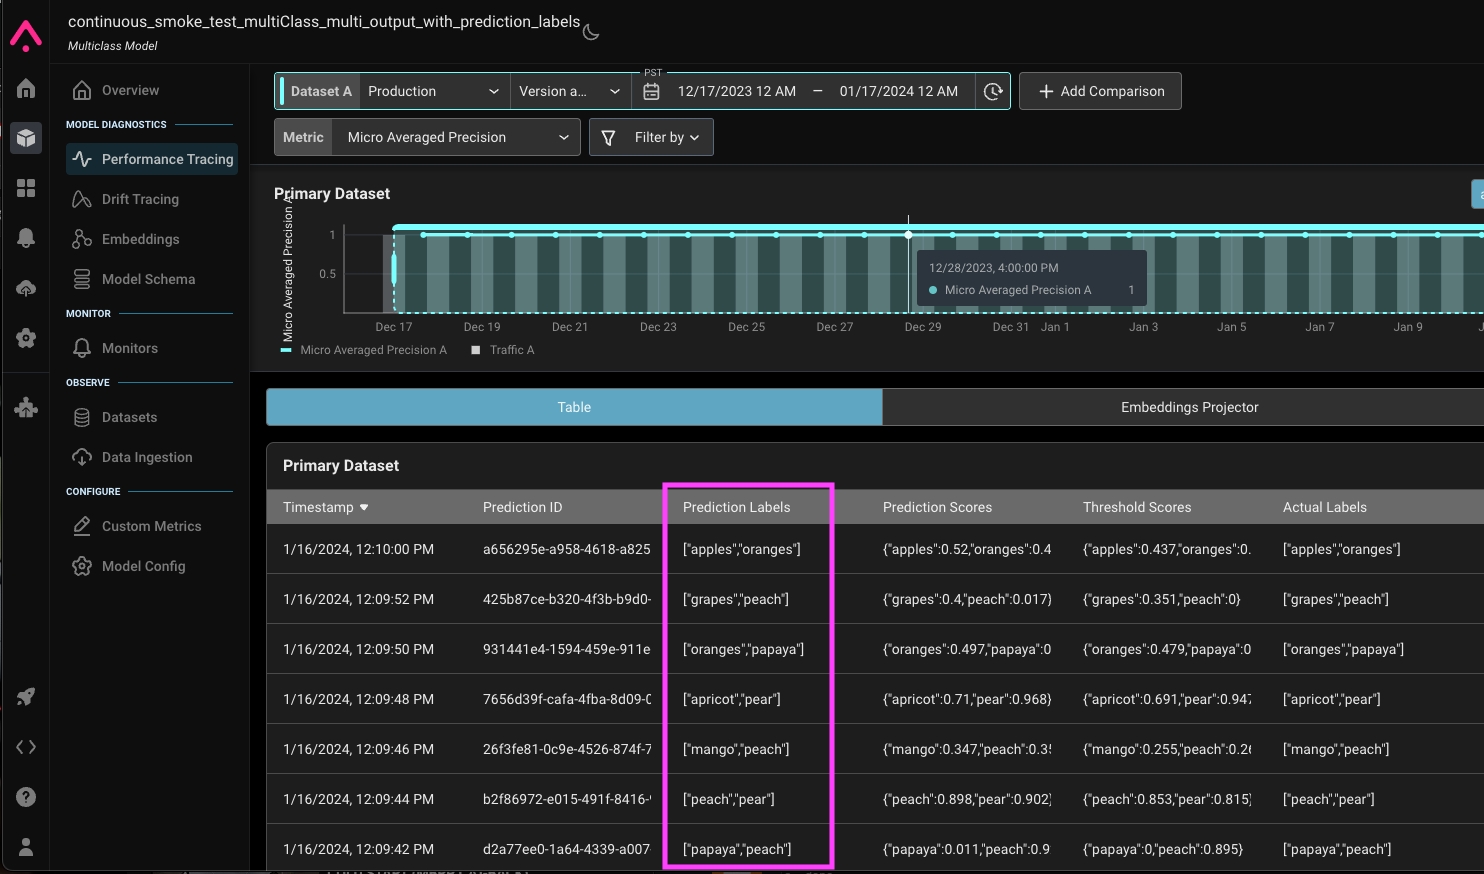Click the dashboards grid icon in rail
Viewport: 1484px width, 874px height.
26,188
